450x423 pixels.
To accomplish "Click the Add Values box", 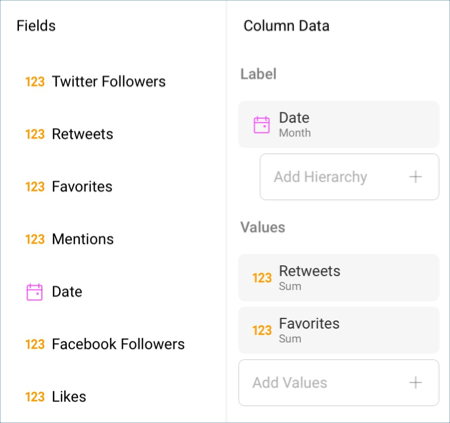I will tap(339, 383).
